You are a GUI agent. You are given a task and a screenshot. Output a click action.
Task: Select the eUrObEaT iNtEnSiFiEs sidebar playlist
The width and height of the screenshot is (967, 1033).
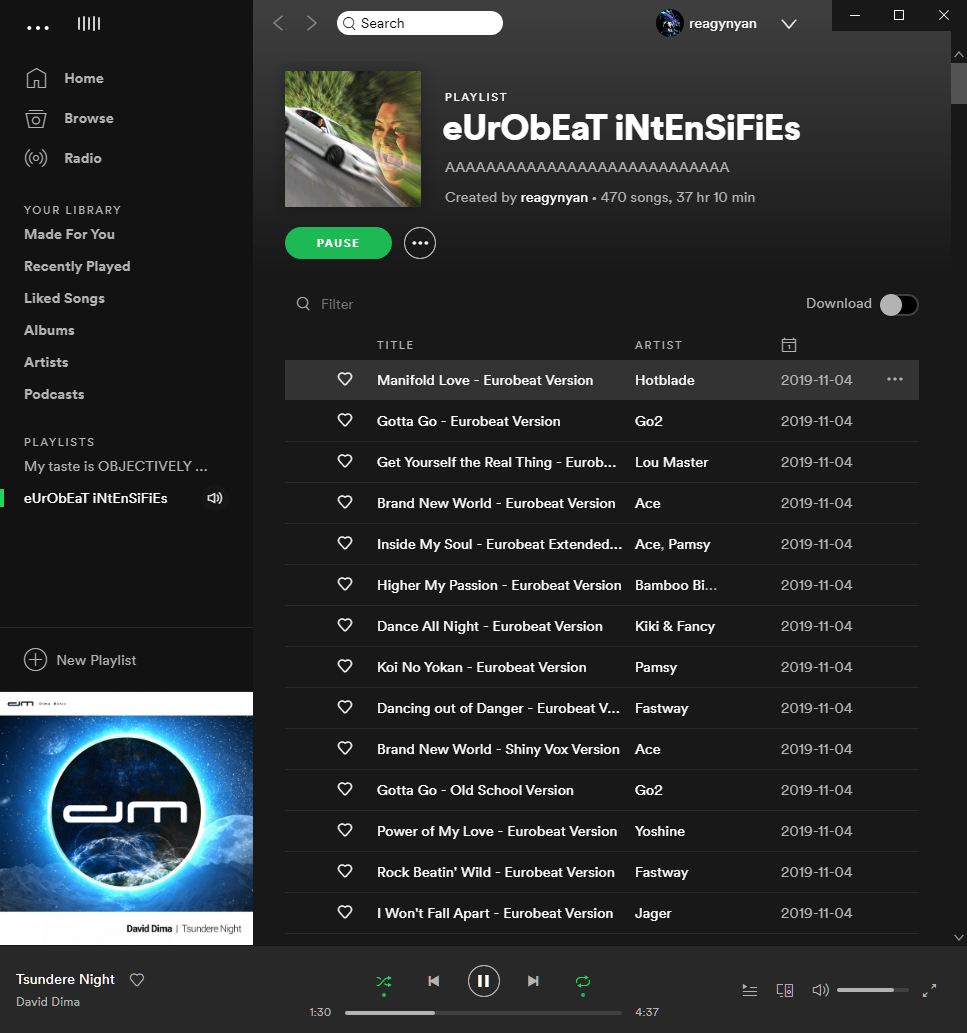[x=96, y=498]
